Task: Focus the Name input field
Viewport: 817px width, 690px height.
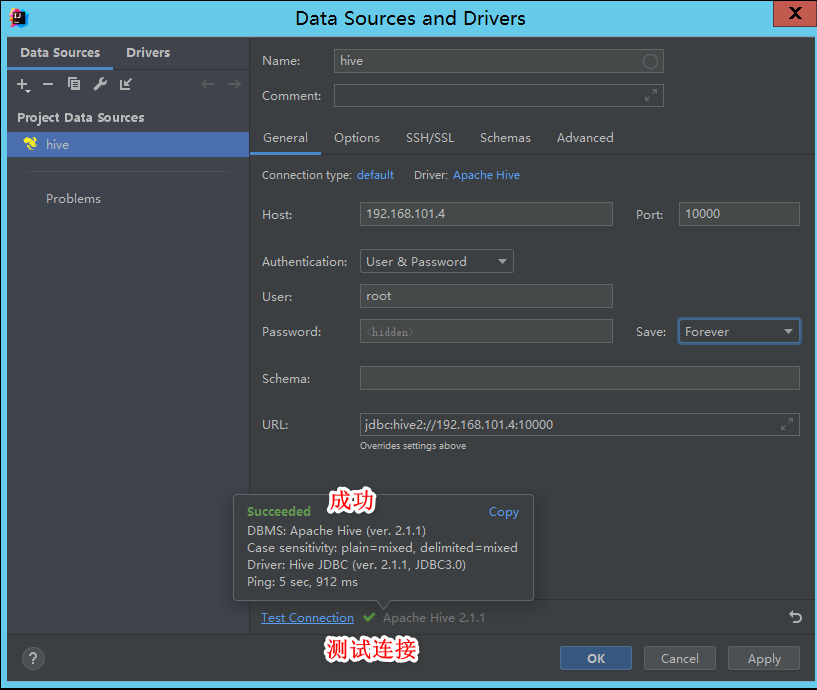Action: pos(499,61)
